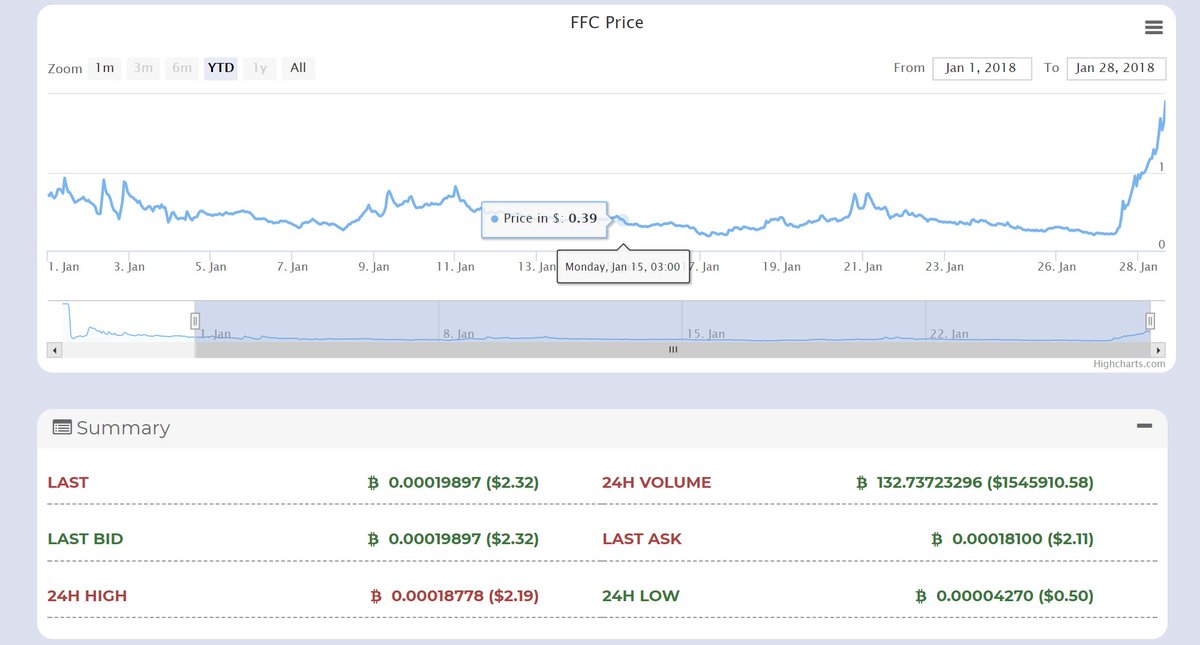Screen dimensions: 1200x645
Task: Click the LAST price value 0.00019897 ($2.32)
Action: 464,482
